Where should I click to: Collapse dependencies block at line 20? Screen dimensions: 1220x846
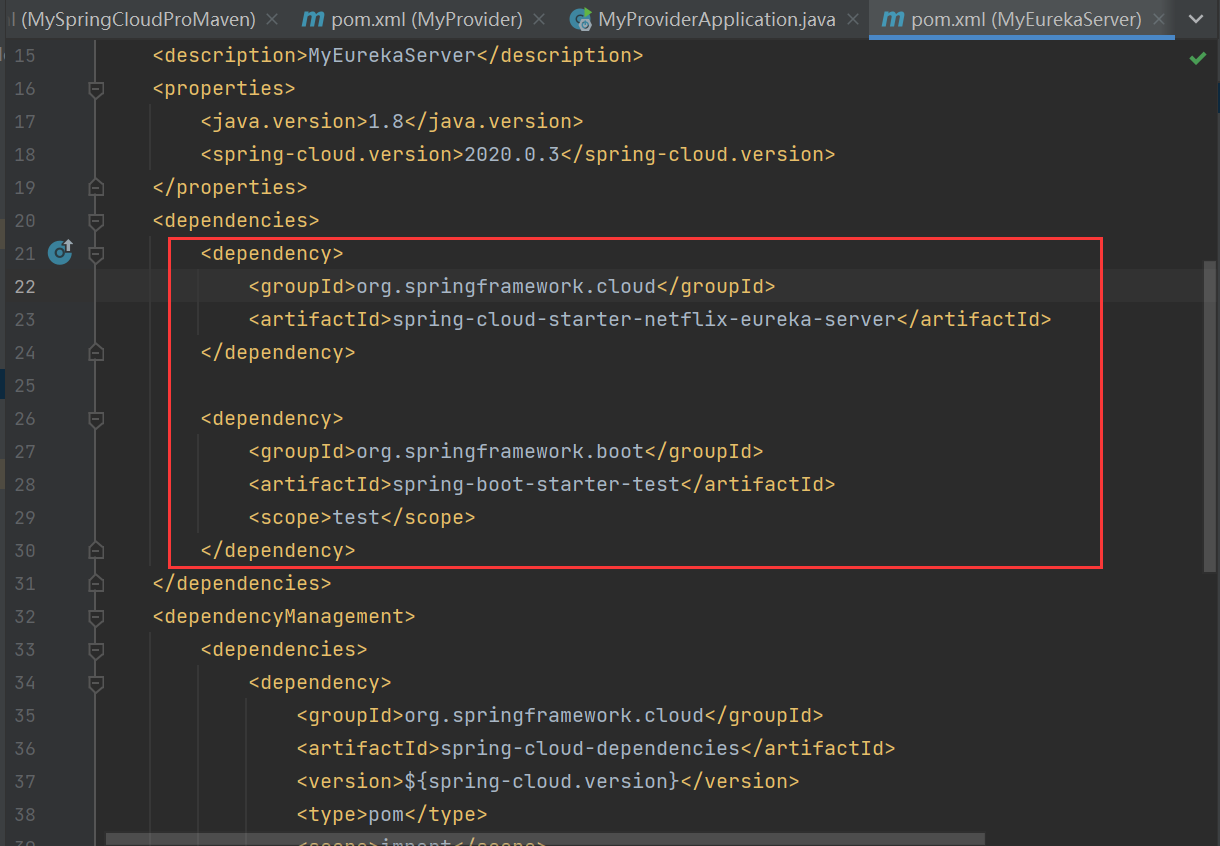(96, 221)
